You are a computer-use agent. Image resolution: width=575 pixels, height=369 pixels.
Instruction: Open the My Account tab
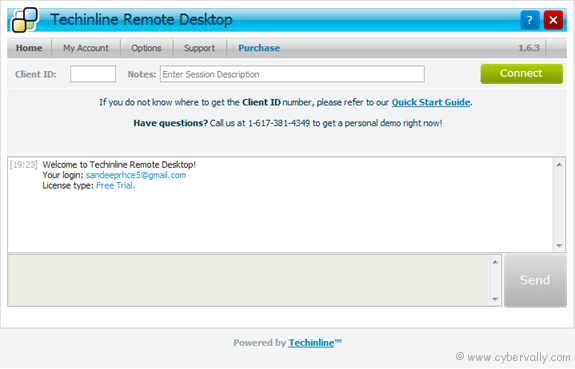[86, 48]
